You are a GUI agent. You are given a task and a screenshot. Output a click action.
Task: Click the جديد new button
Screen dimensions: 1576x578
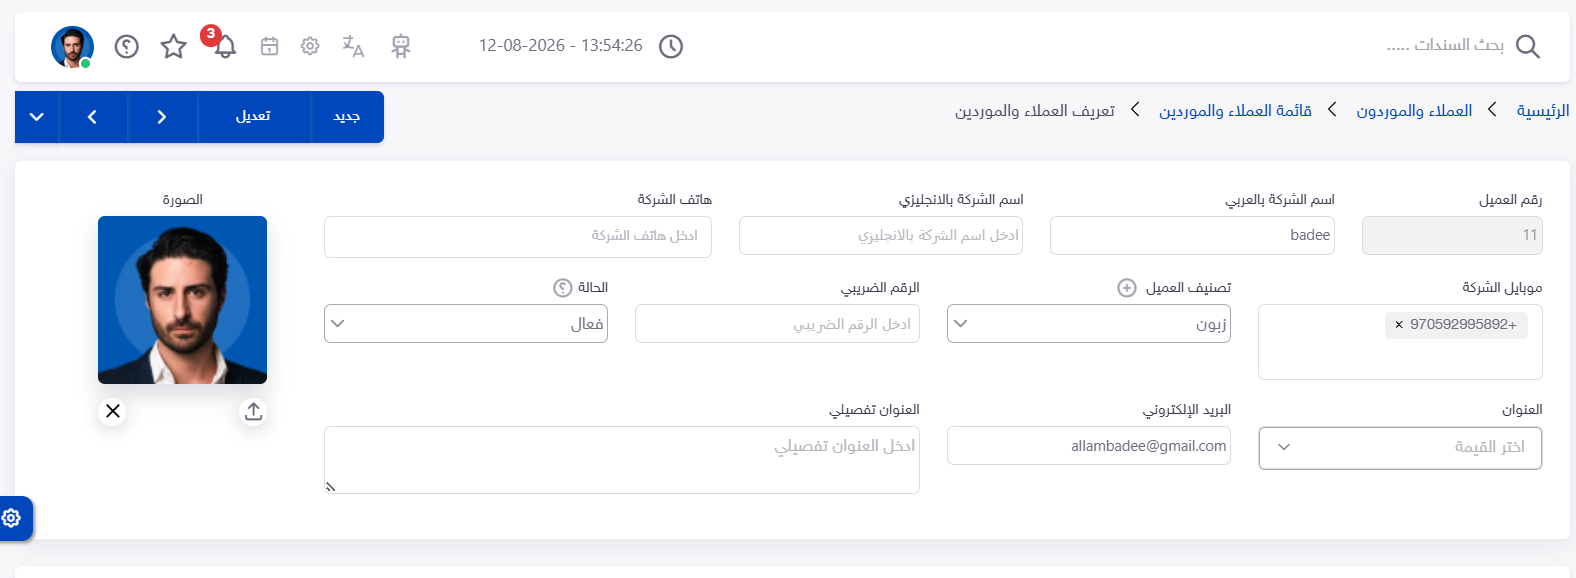coord(347,117)
